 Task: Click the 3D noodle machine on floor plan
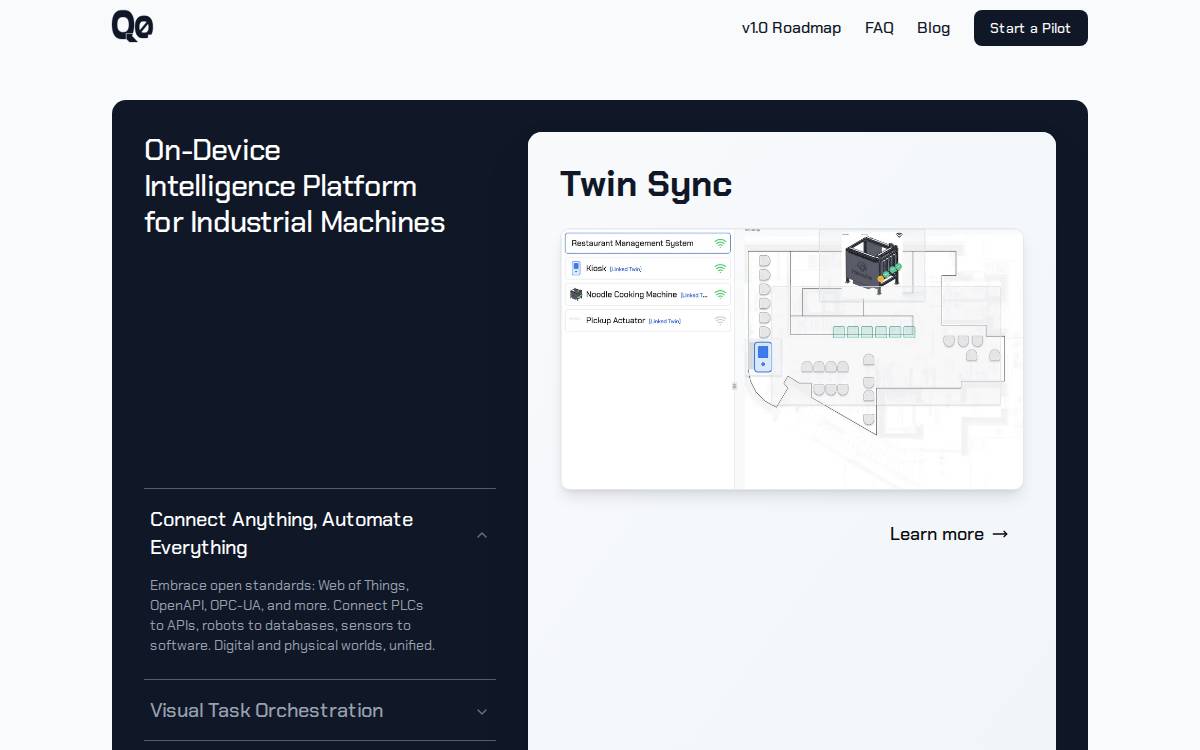(872, 264)
